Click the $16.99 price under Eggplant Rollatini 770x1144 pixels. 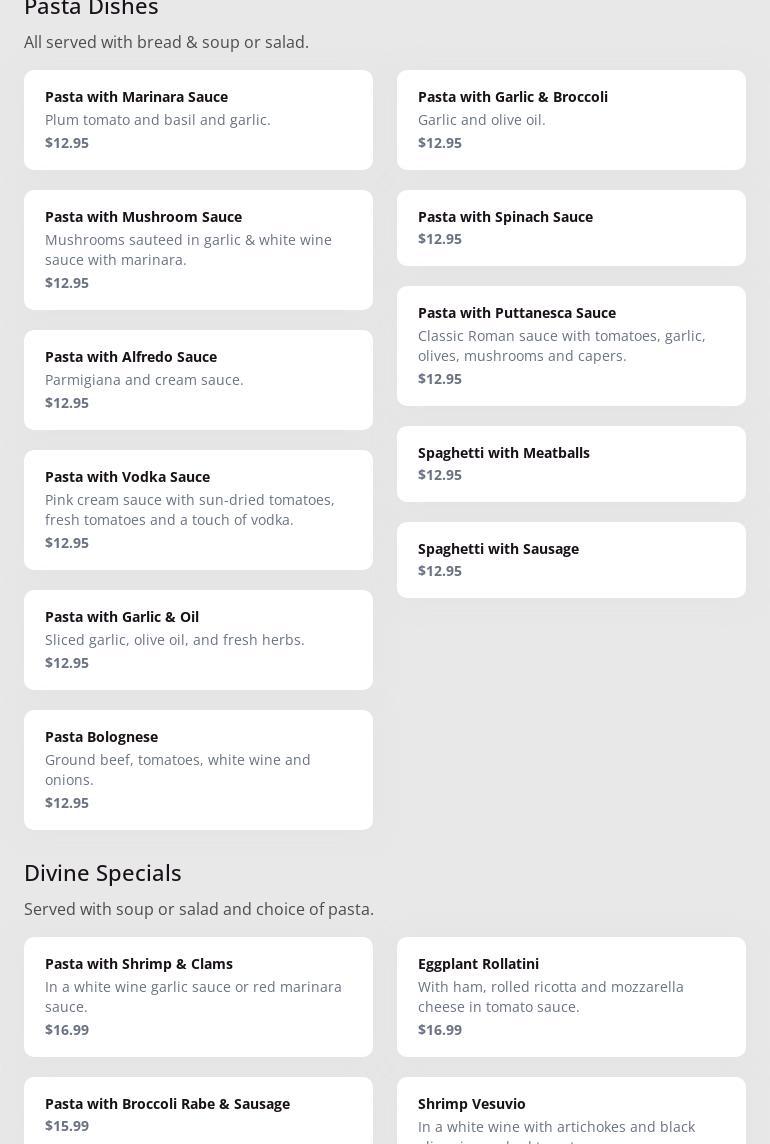tap(440, 1030)
